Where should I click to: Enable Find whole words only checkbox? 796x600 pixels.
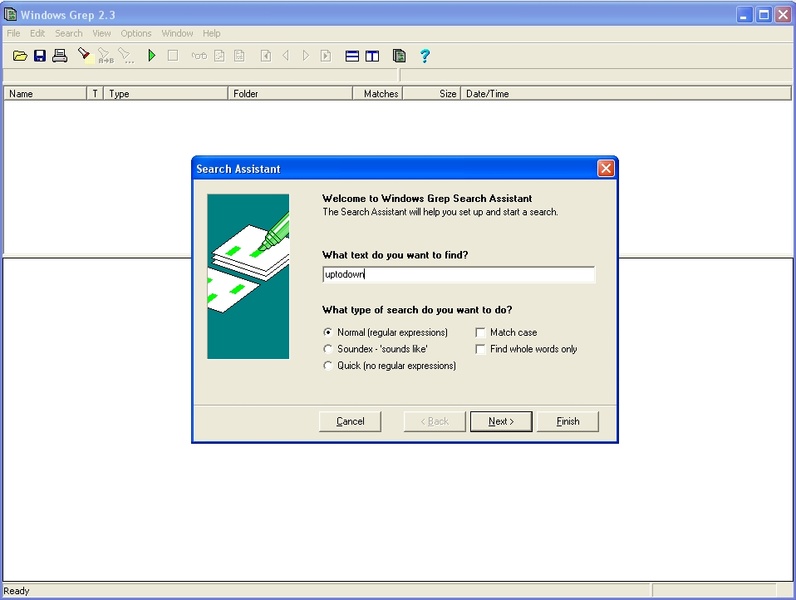[481, 349]
